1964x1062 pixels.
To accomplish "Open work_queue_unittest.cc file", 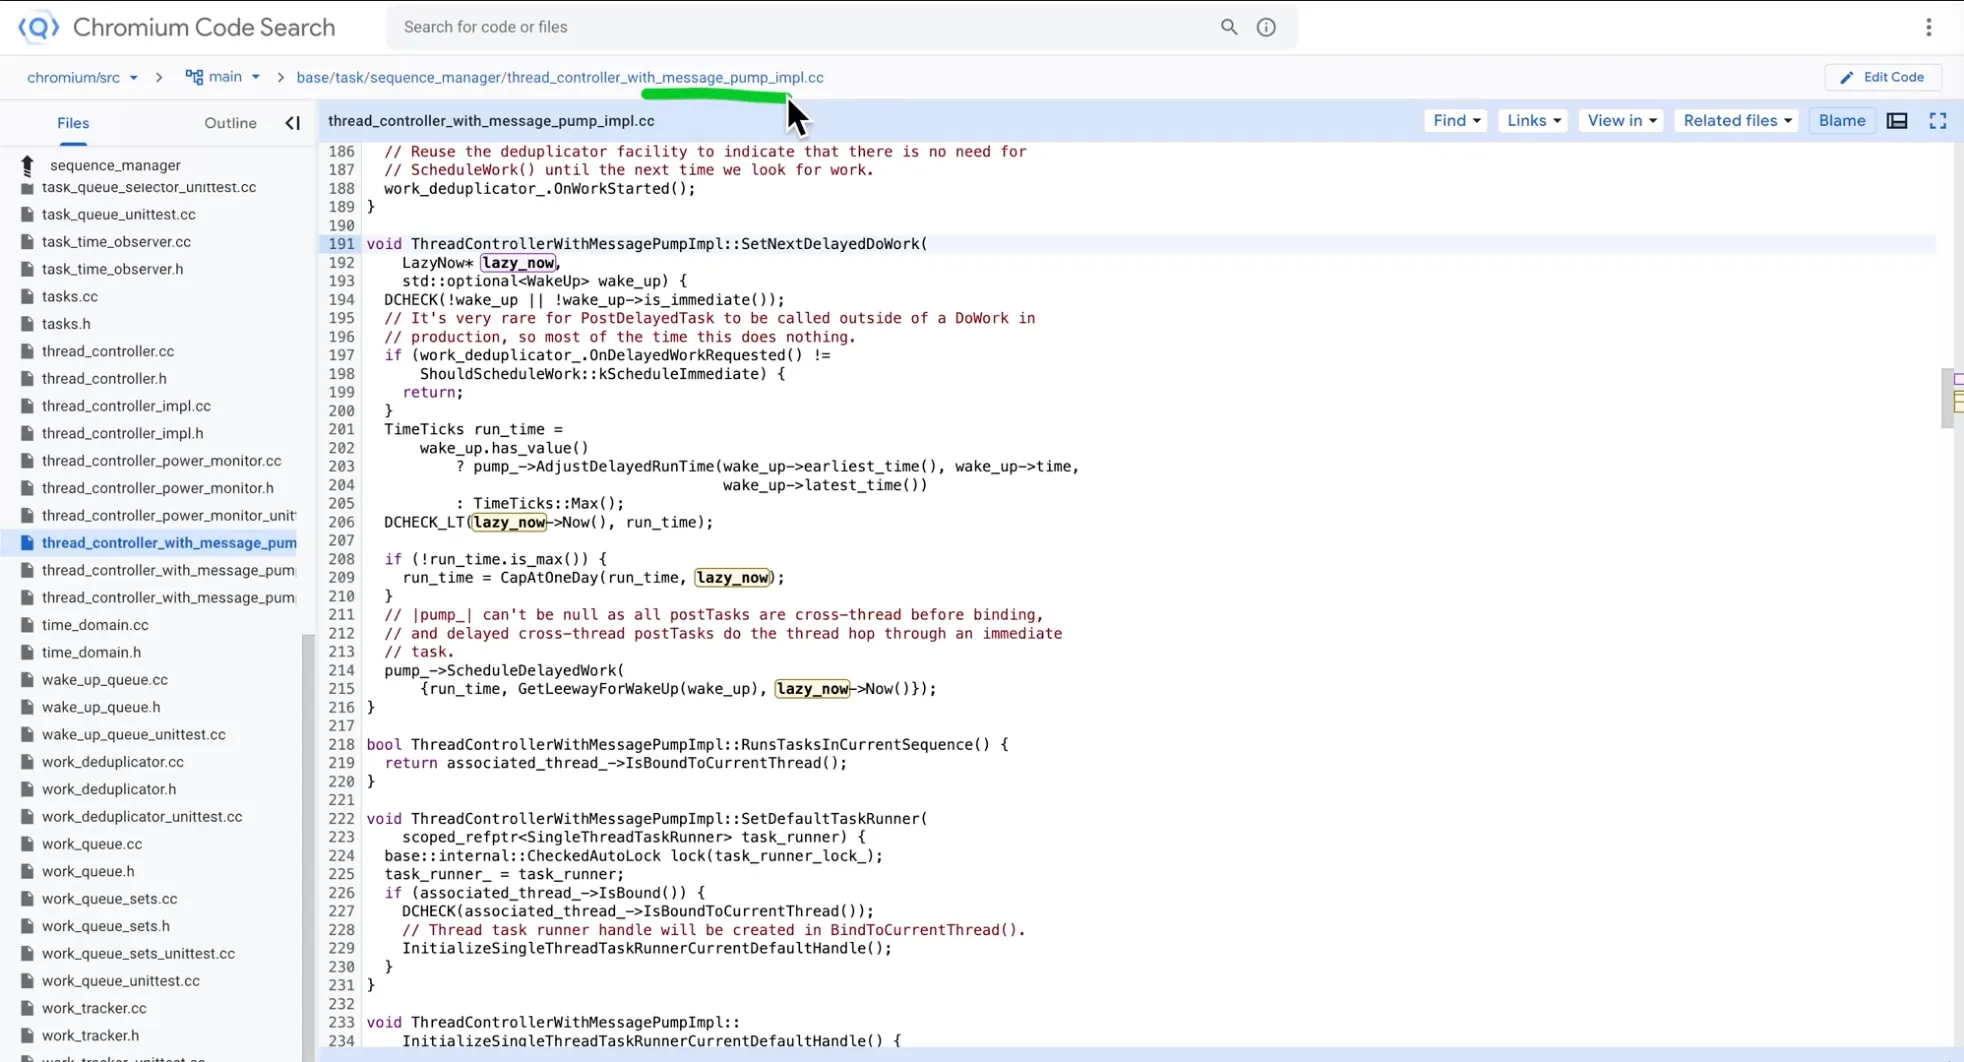I will [120, 981].
